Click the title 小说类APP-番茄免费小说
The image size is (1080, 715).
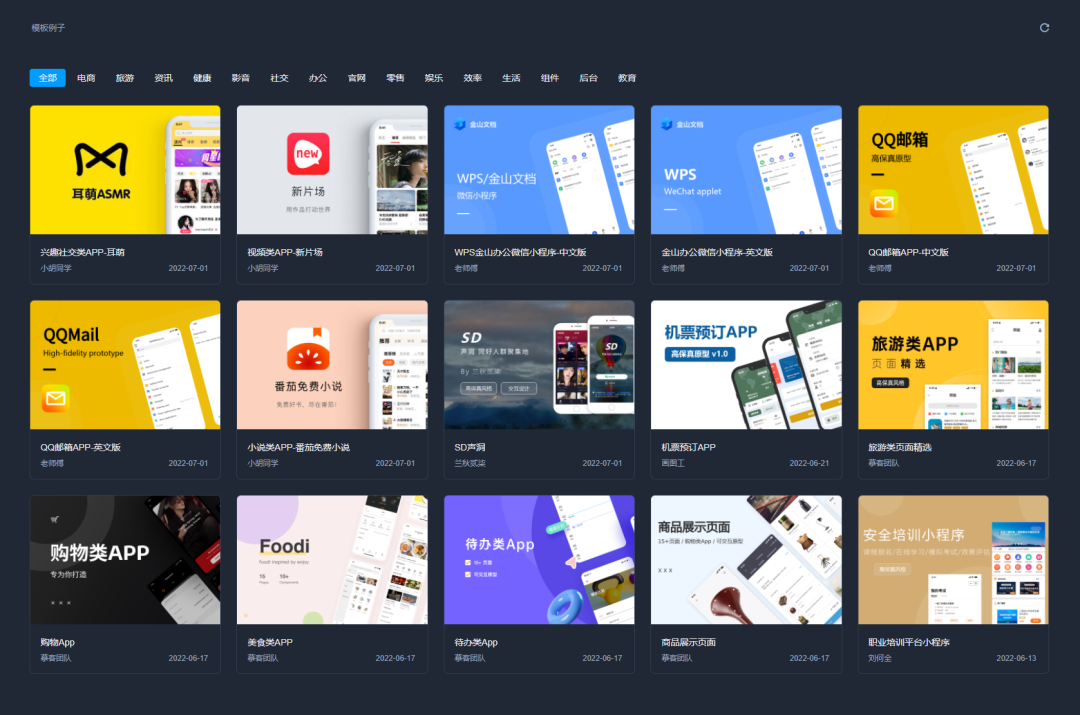pyautogui.click(x=298, y=447)
